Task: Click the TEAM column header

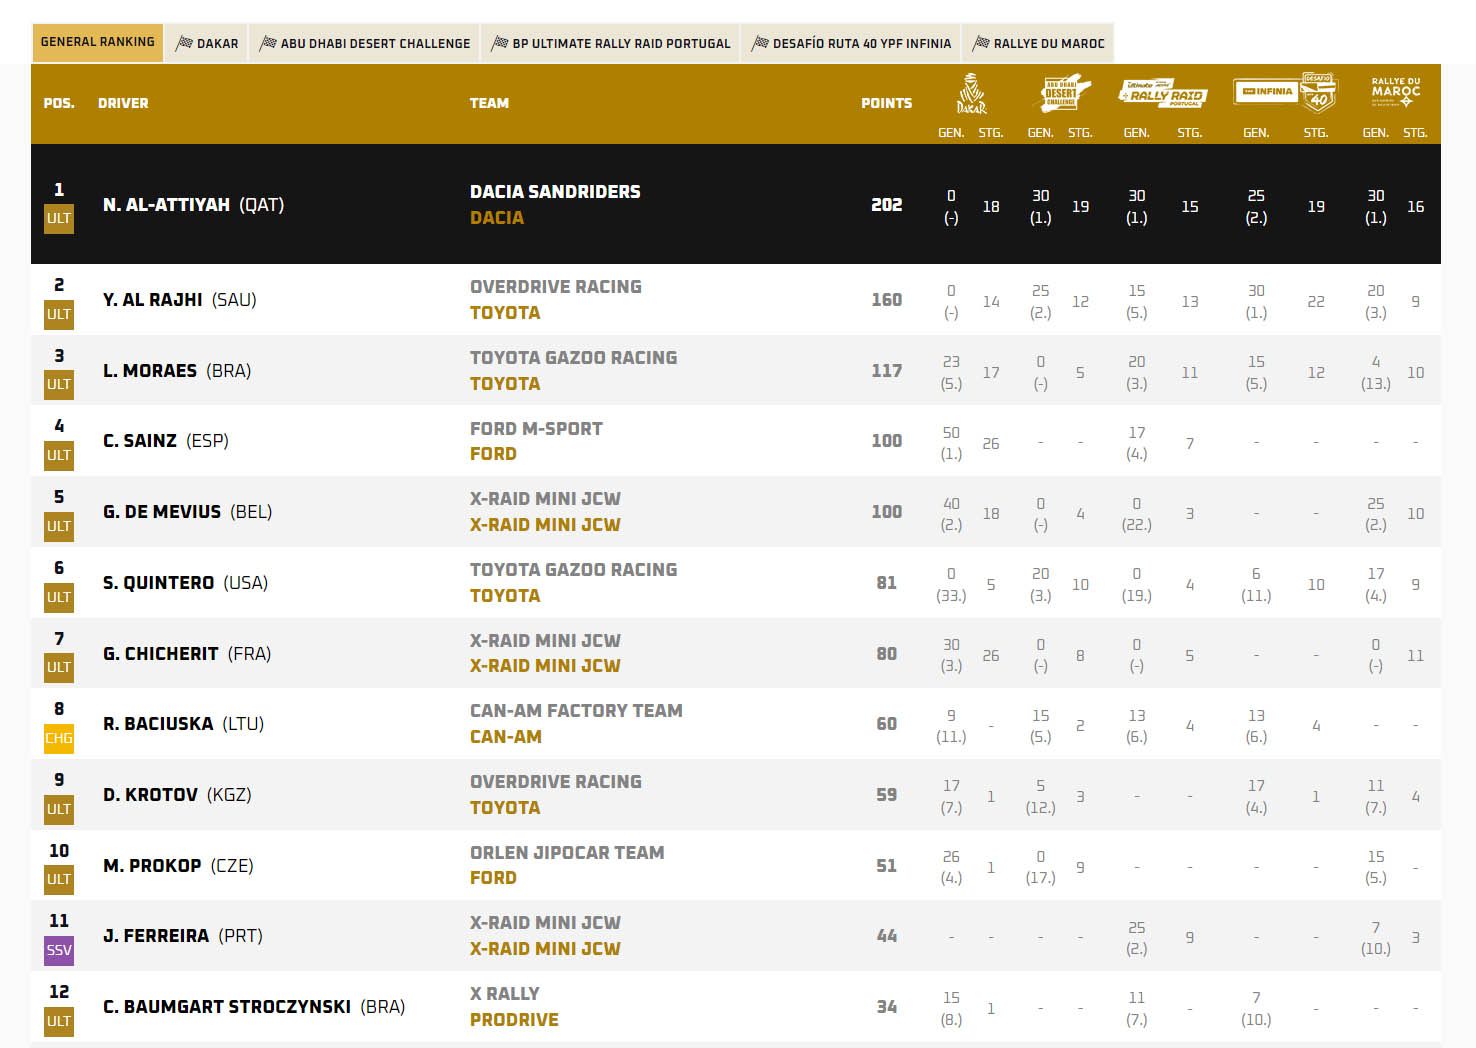Action: click(x=489, y=103)
